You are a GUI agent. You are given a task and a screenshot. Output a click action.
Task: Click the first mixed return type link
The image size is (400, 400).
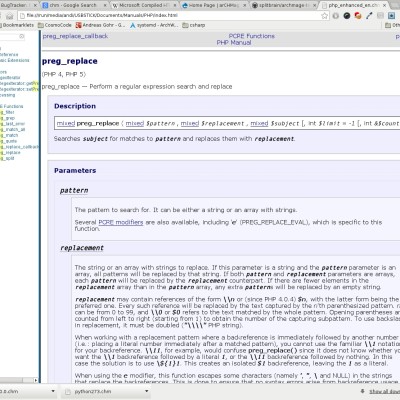[x=66, y=123]
